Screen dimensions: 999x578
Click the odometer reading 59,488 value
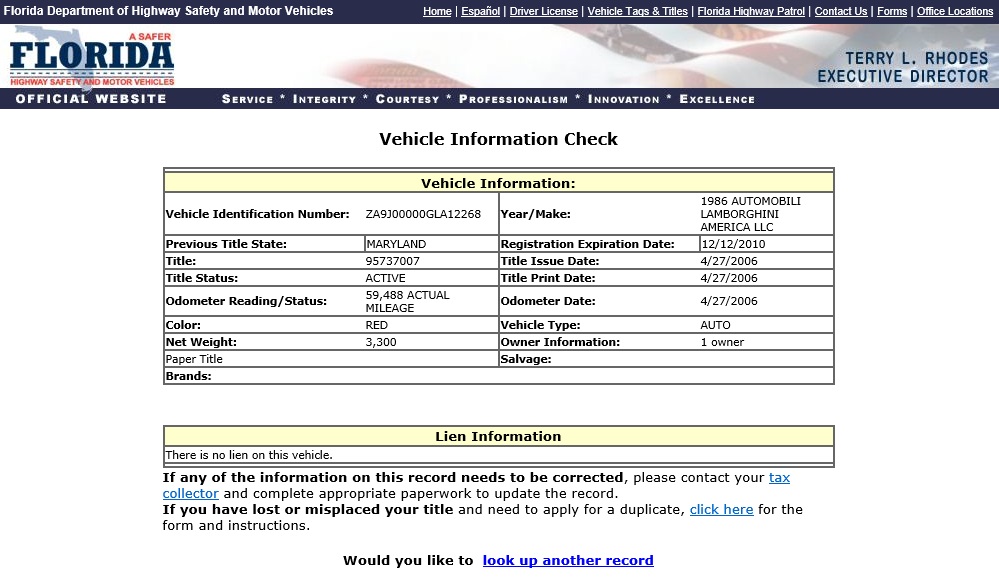point(407,301)
